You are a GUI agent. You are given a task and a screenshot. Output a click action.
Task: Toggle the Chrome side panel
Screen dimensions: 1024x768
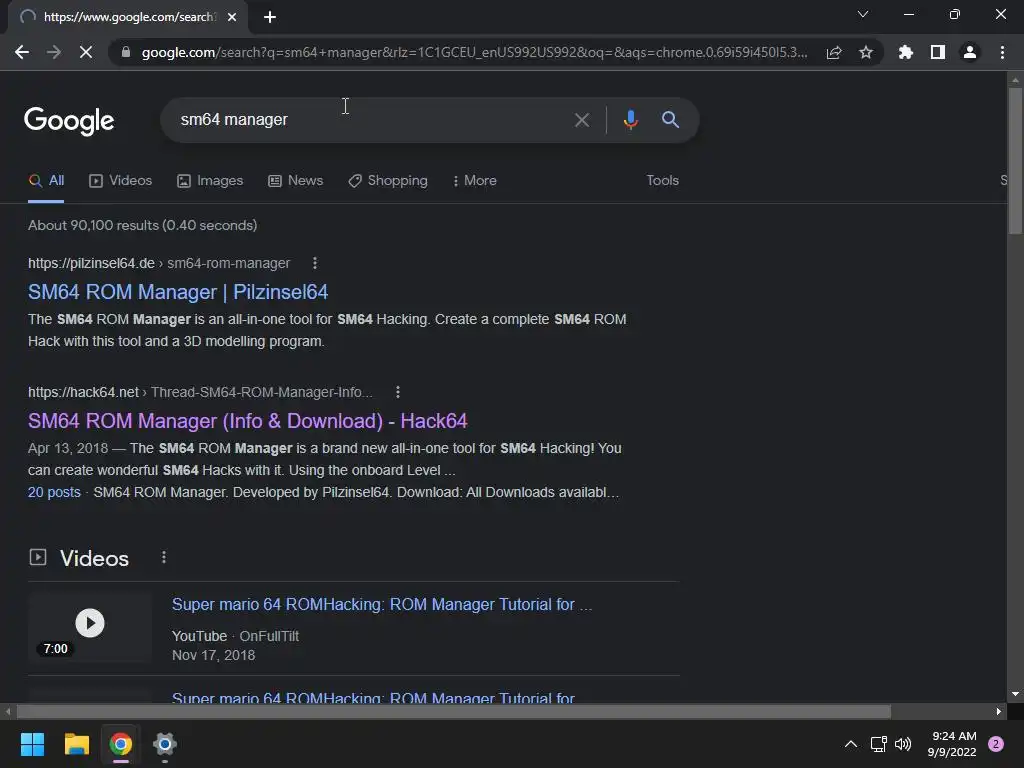tap(938, 52)
